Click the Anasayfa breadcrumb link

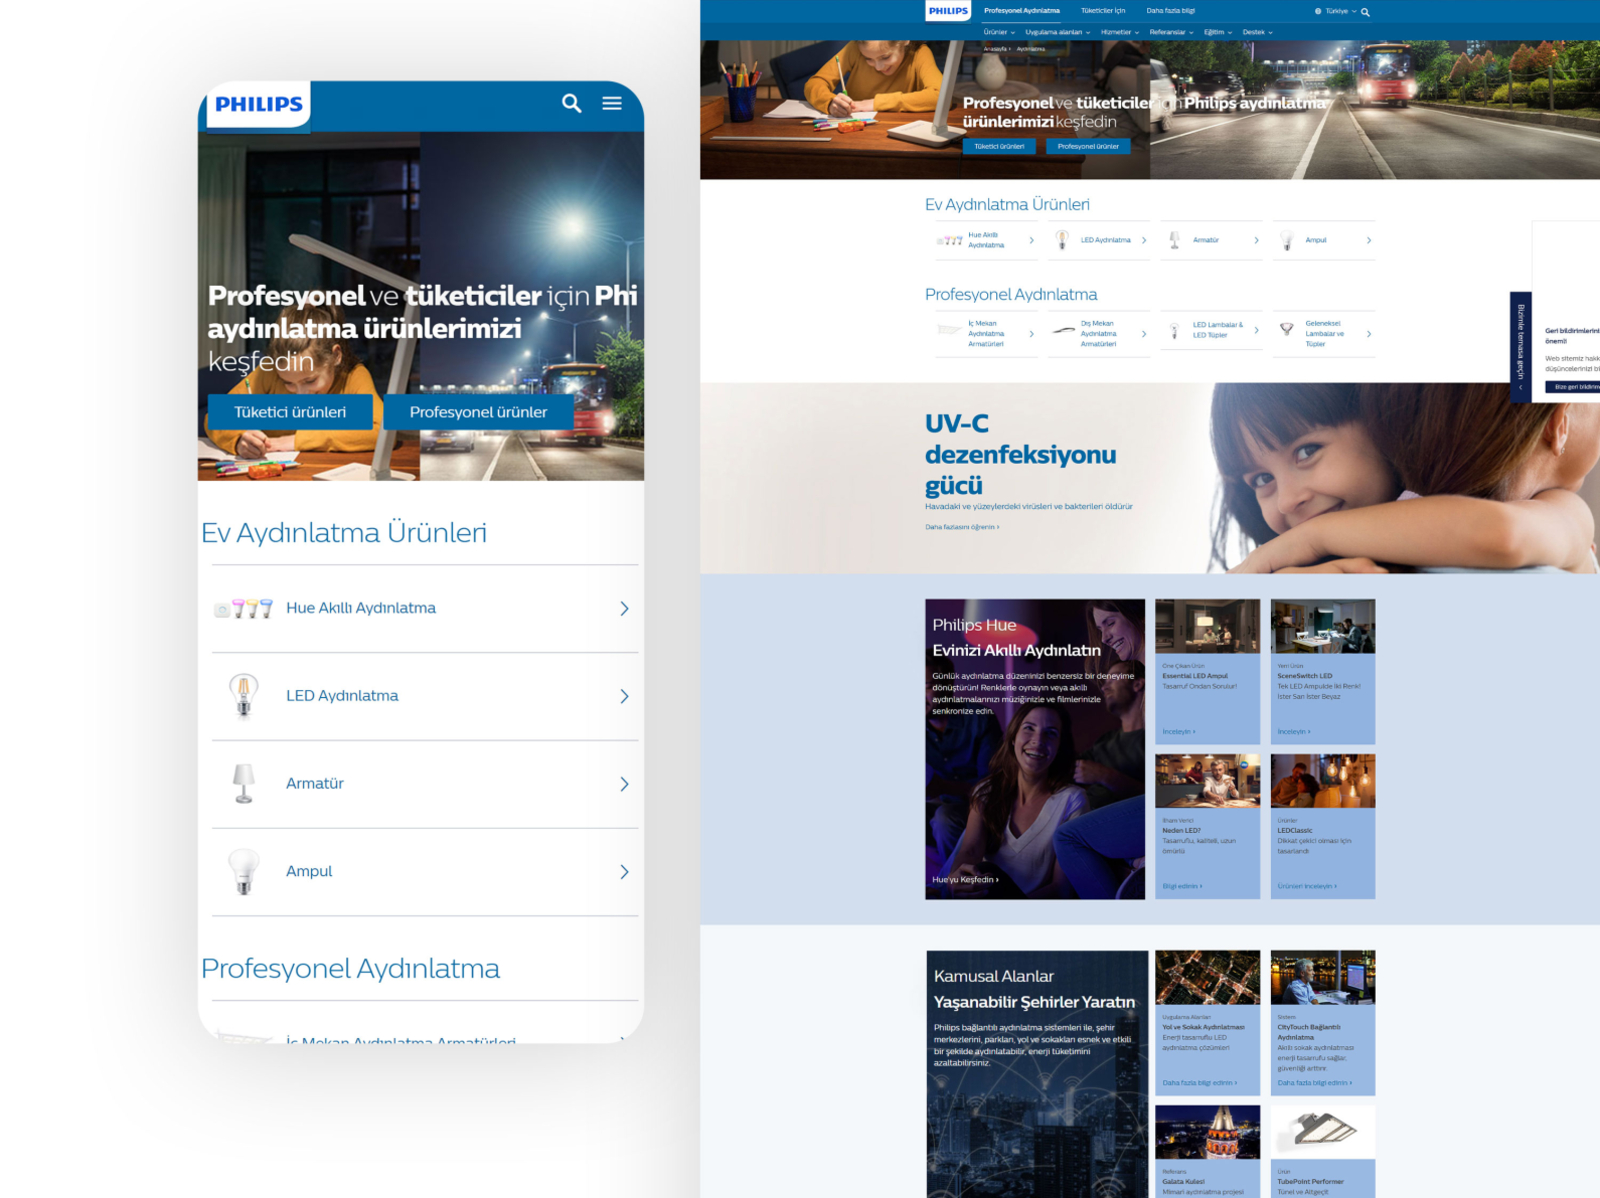click(x=995, y=48)
